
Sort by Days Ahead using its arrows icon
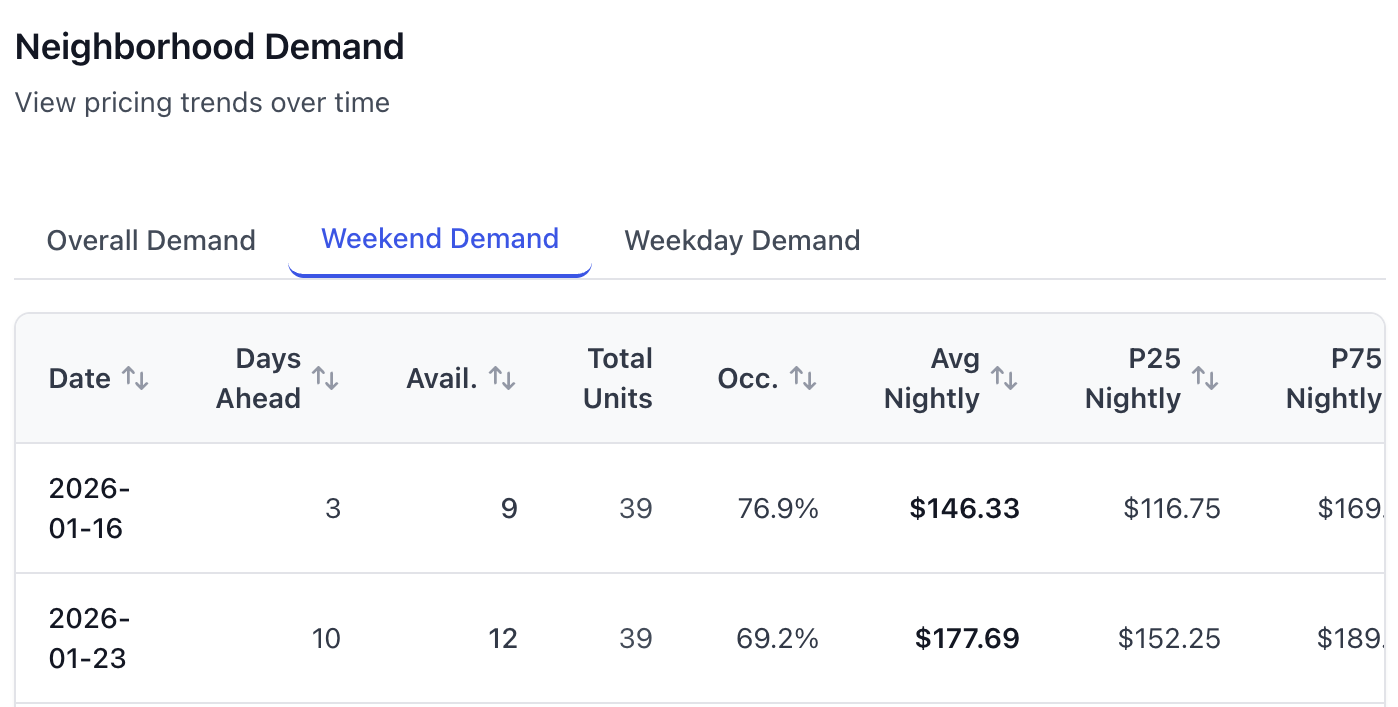(325, 378)
